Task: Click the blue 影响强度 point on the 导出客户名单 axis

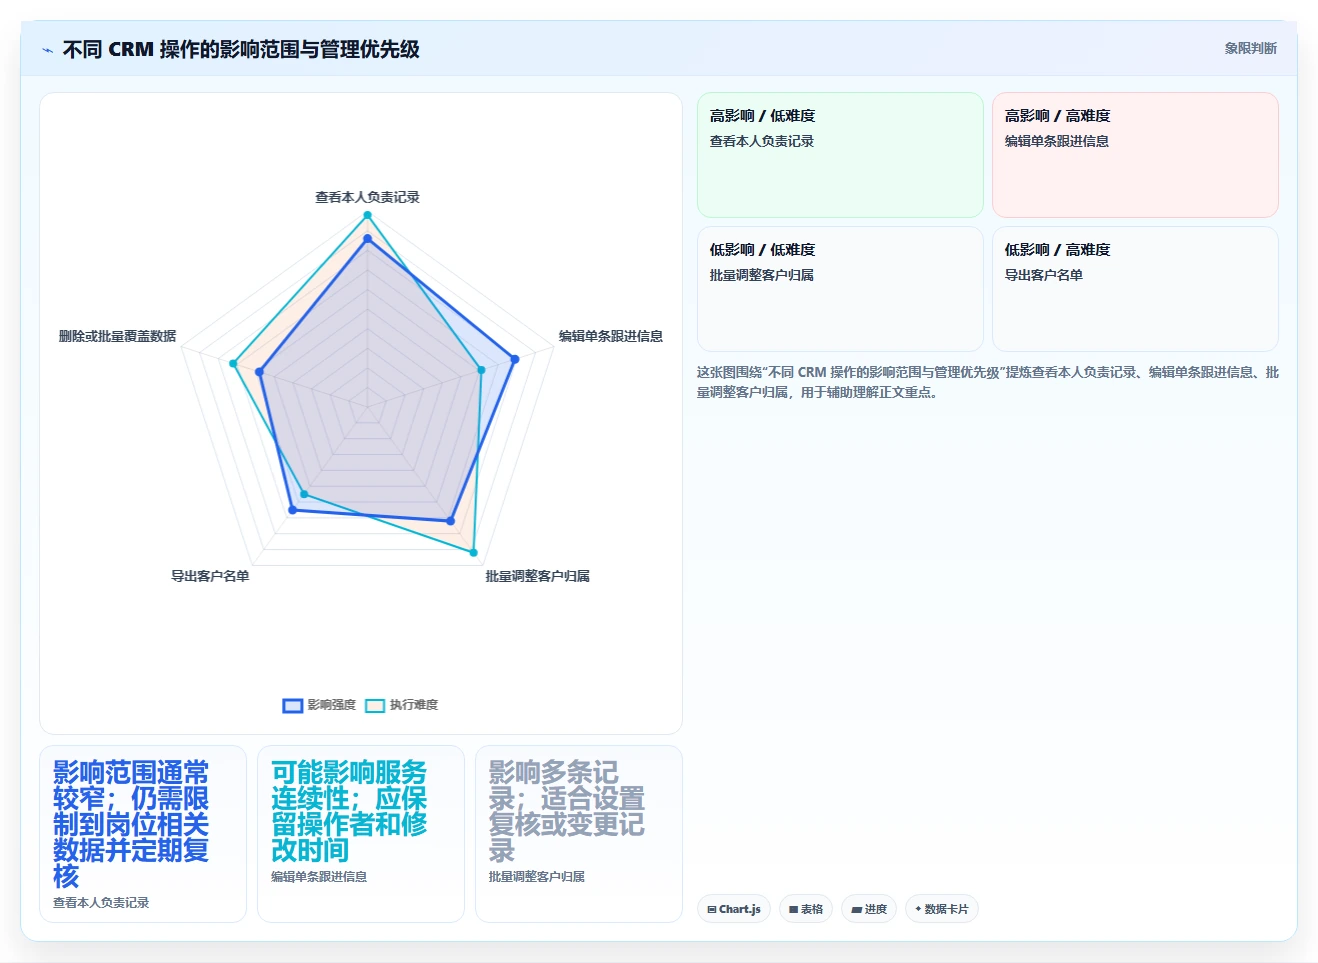Action: [293, 510]
